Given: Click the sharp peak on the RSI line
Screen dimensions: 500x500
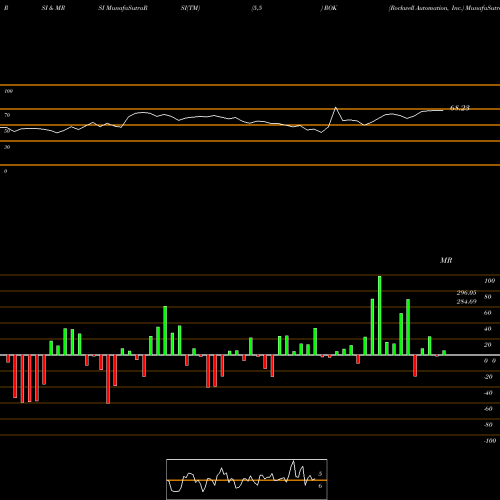Looking at the screenshot, I should (335, 108).
